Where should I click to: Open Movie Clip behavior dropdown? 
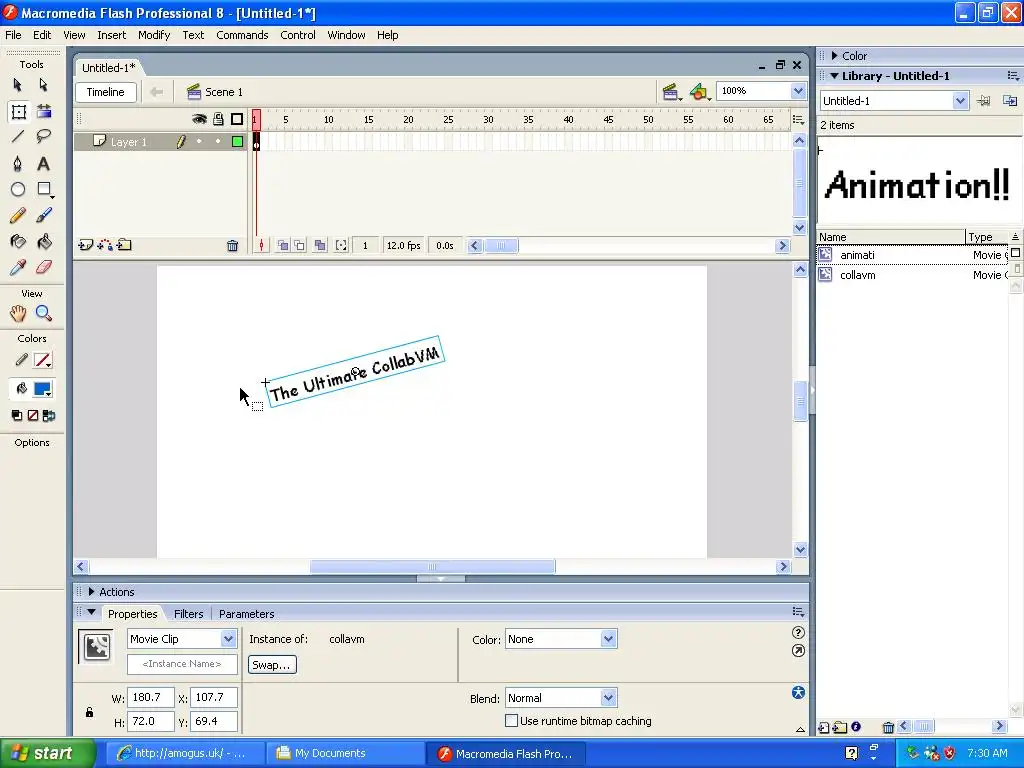[x=228, y=639]
